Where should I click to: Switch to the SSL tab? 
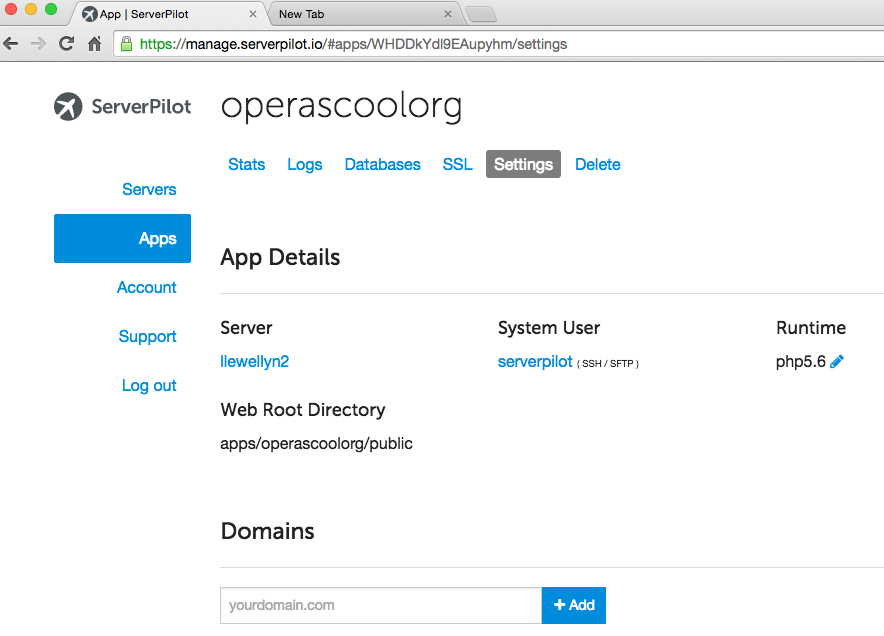[x=457, y=164]
